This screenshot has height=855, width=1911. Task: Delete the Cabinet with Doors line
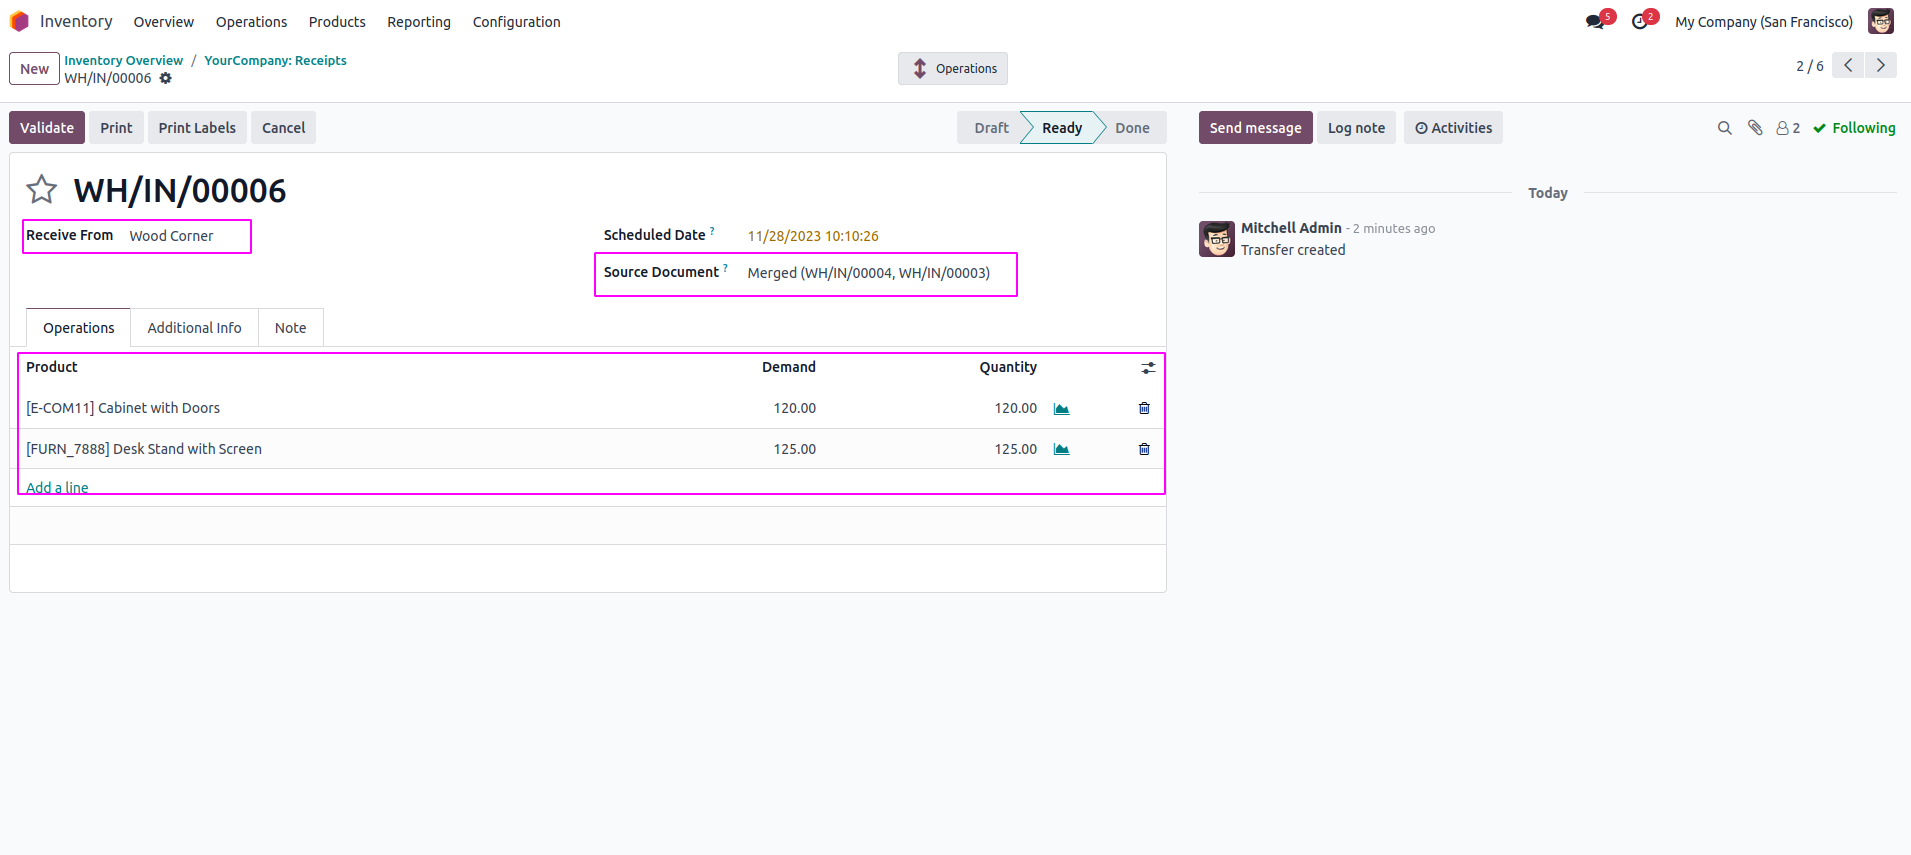tap(1144, 408)
